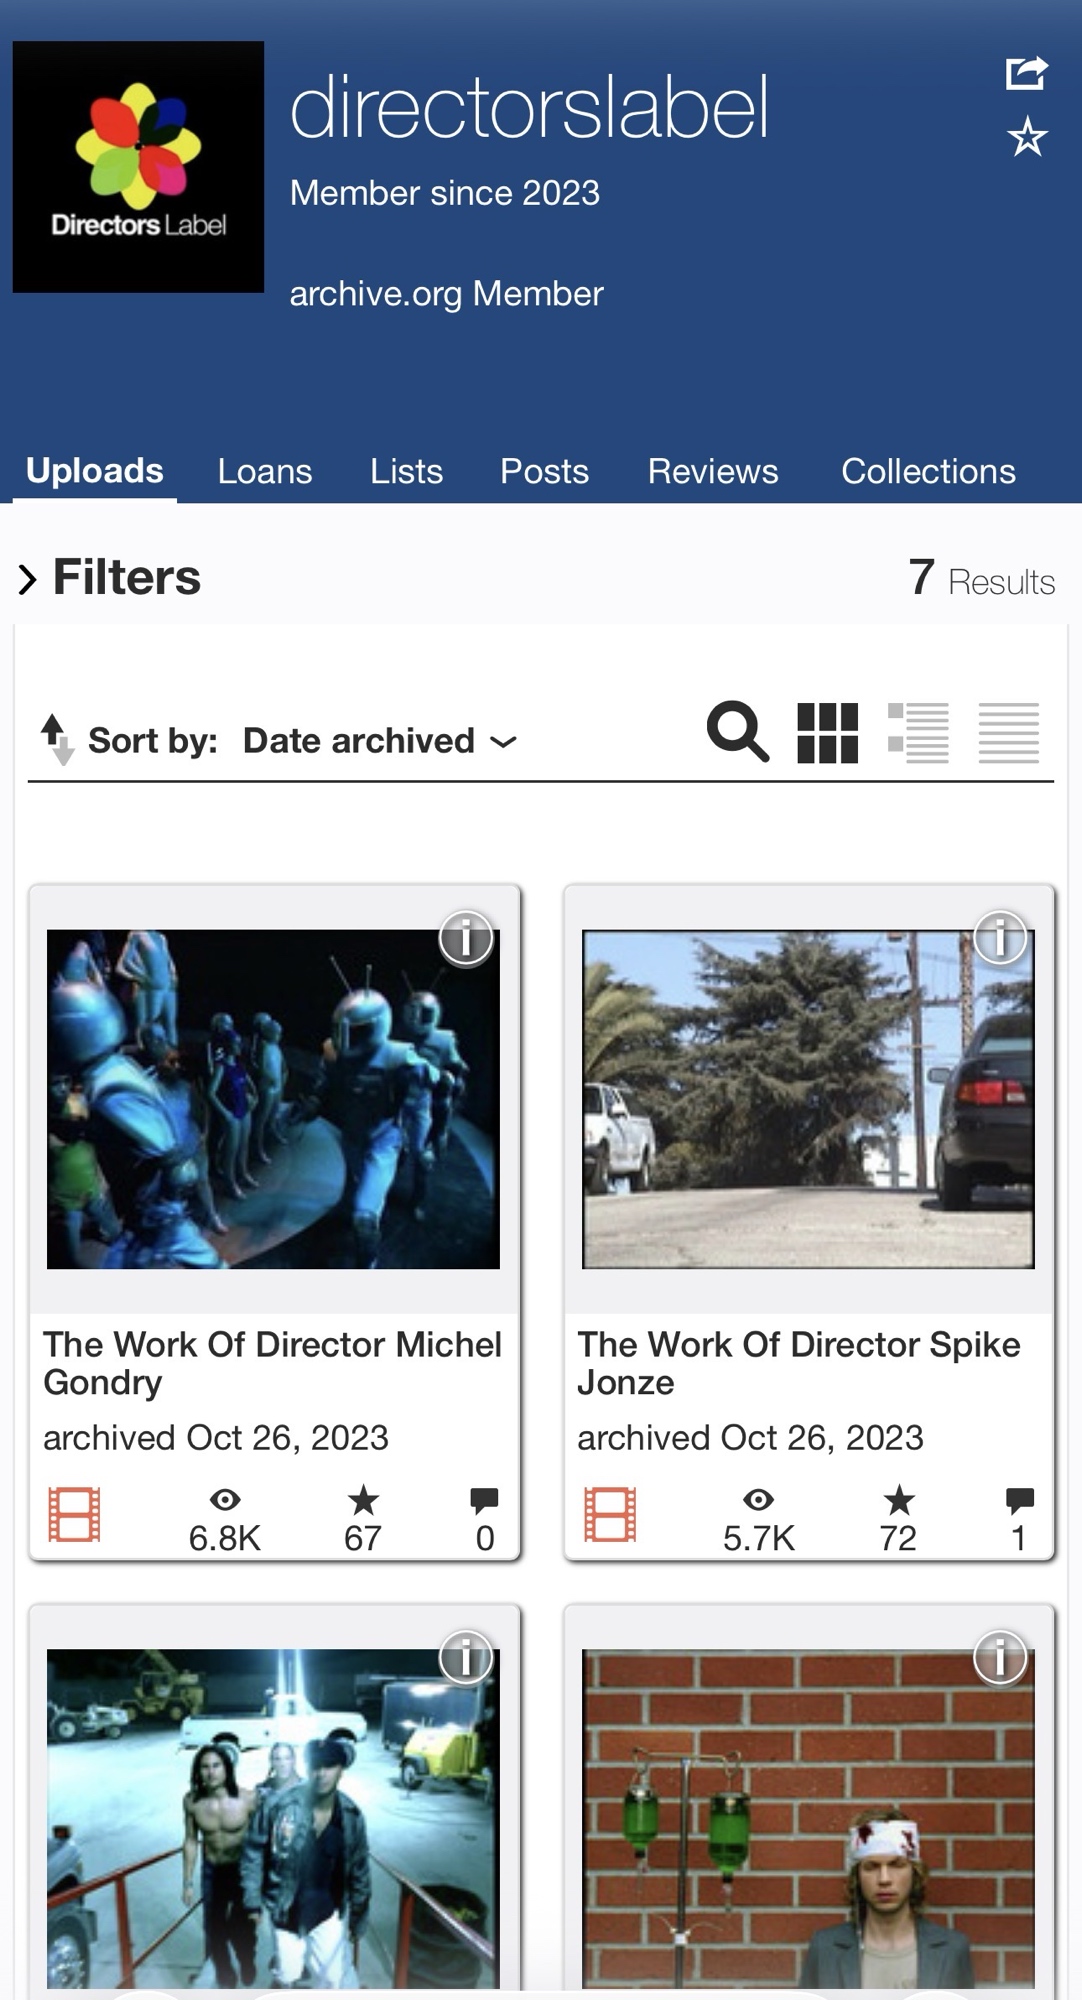Click comment icon on Spike Jonze tile
Viewport: 1082px width, 2000px height.
click(1019, 1499)
